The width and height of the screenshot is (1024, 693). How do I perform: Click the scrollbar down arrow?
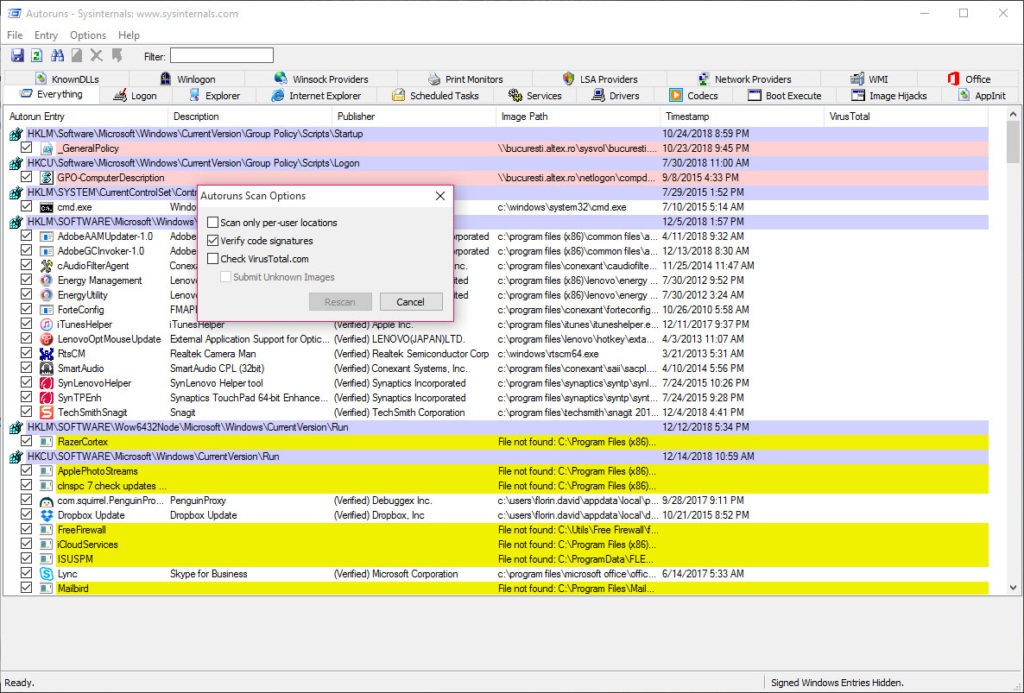tap(1013, 587)
